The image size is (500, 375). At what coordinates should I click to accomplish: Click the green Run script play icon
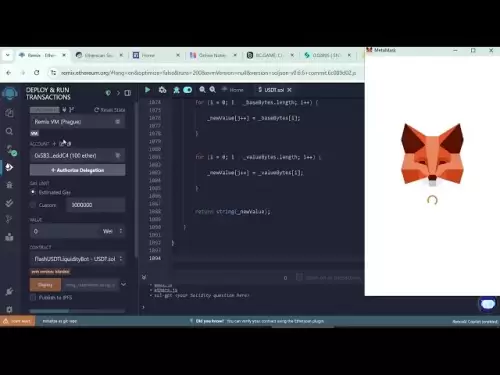[x=147, y=90]
